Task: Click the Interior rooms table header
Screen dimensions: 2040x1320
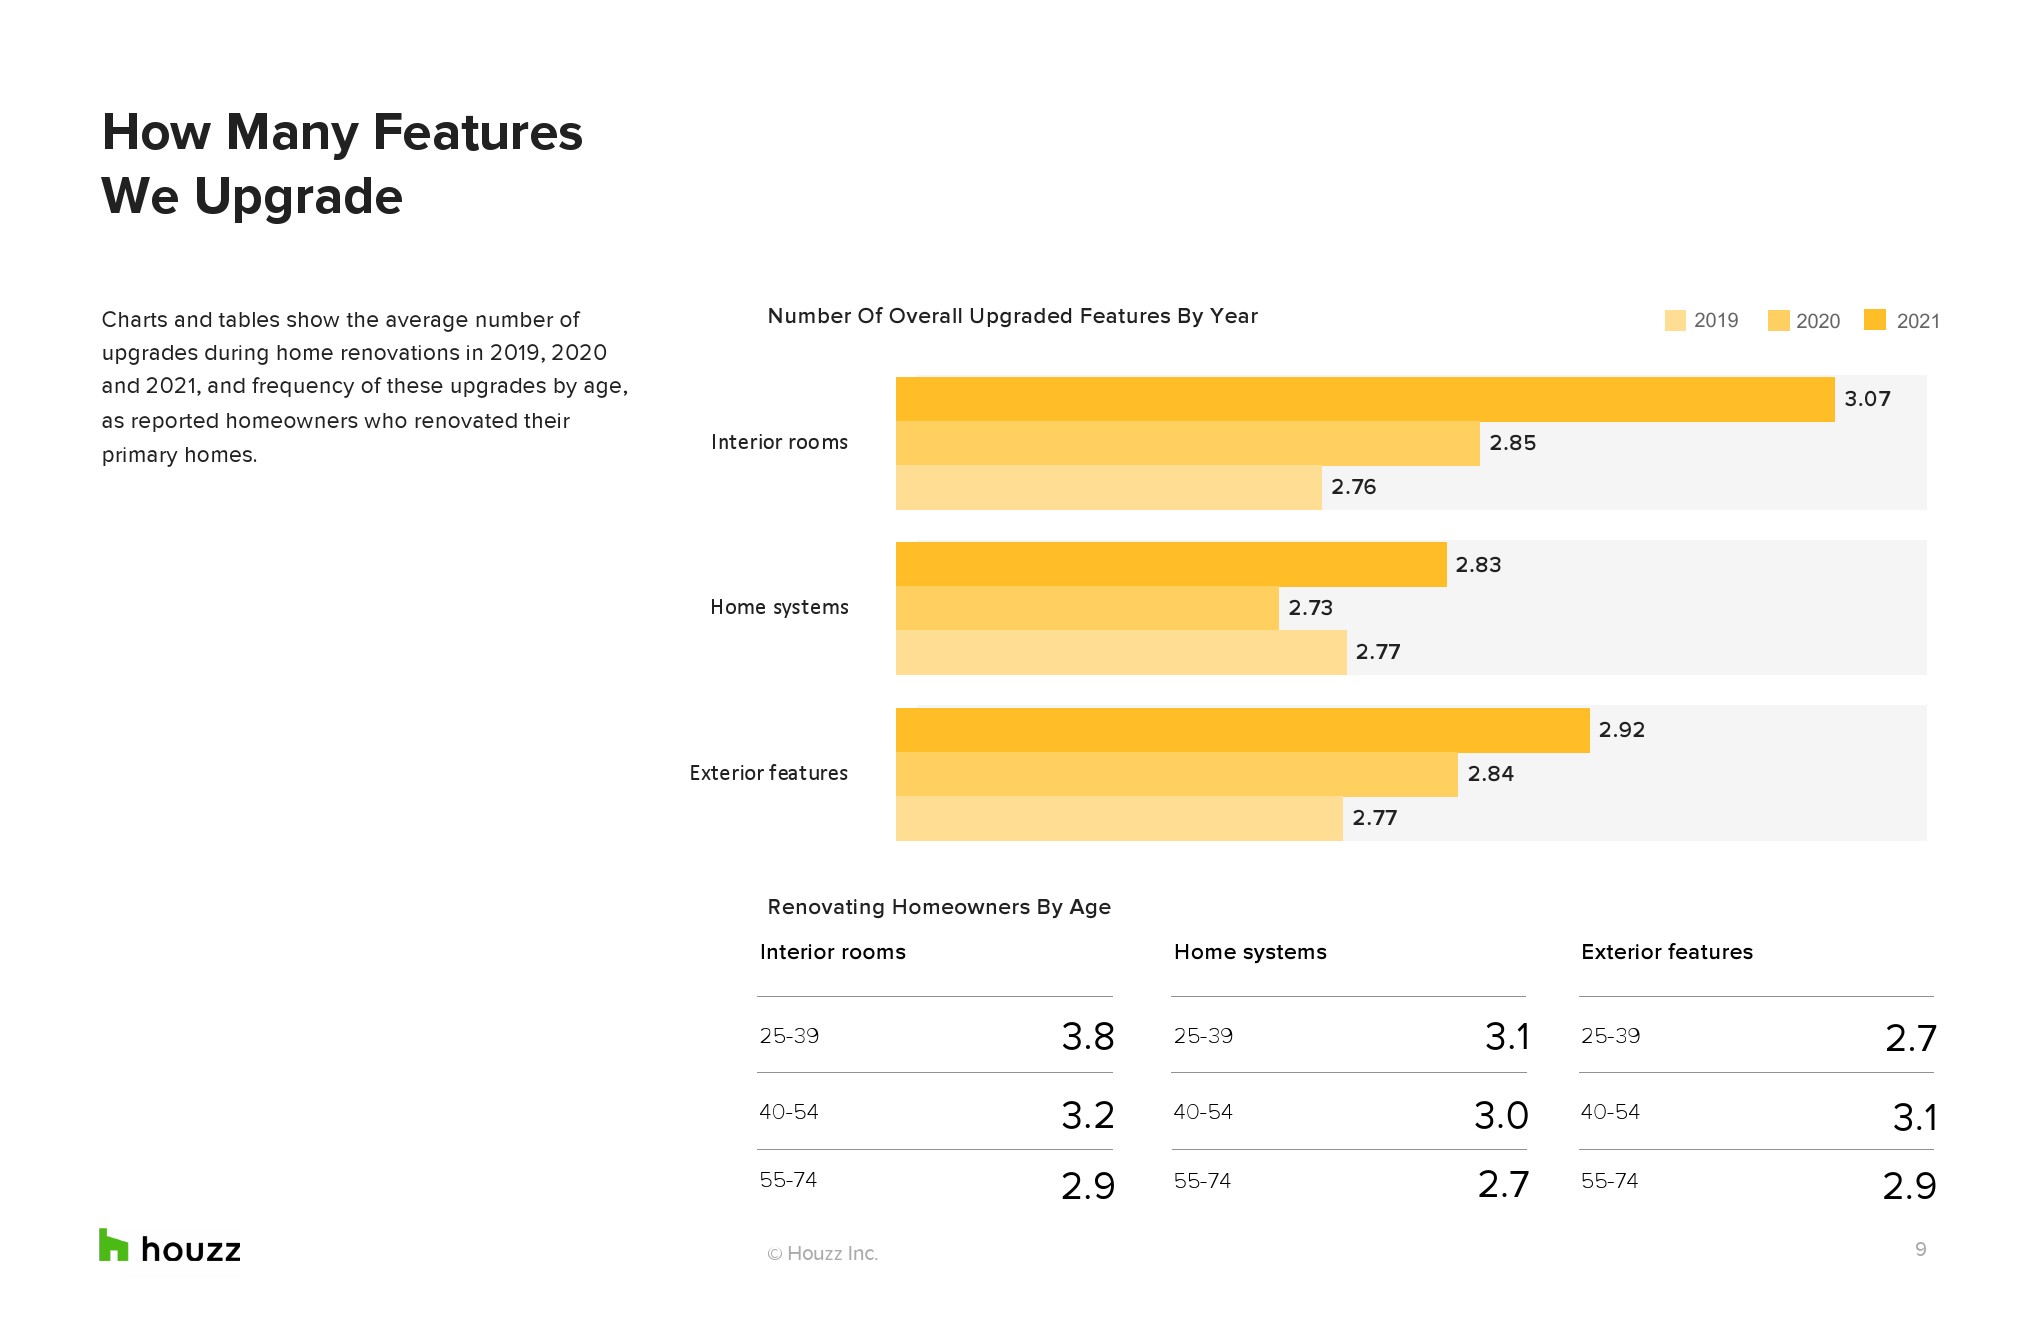Action: point(832,952)
